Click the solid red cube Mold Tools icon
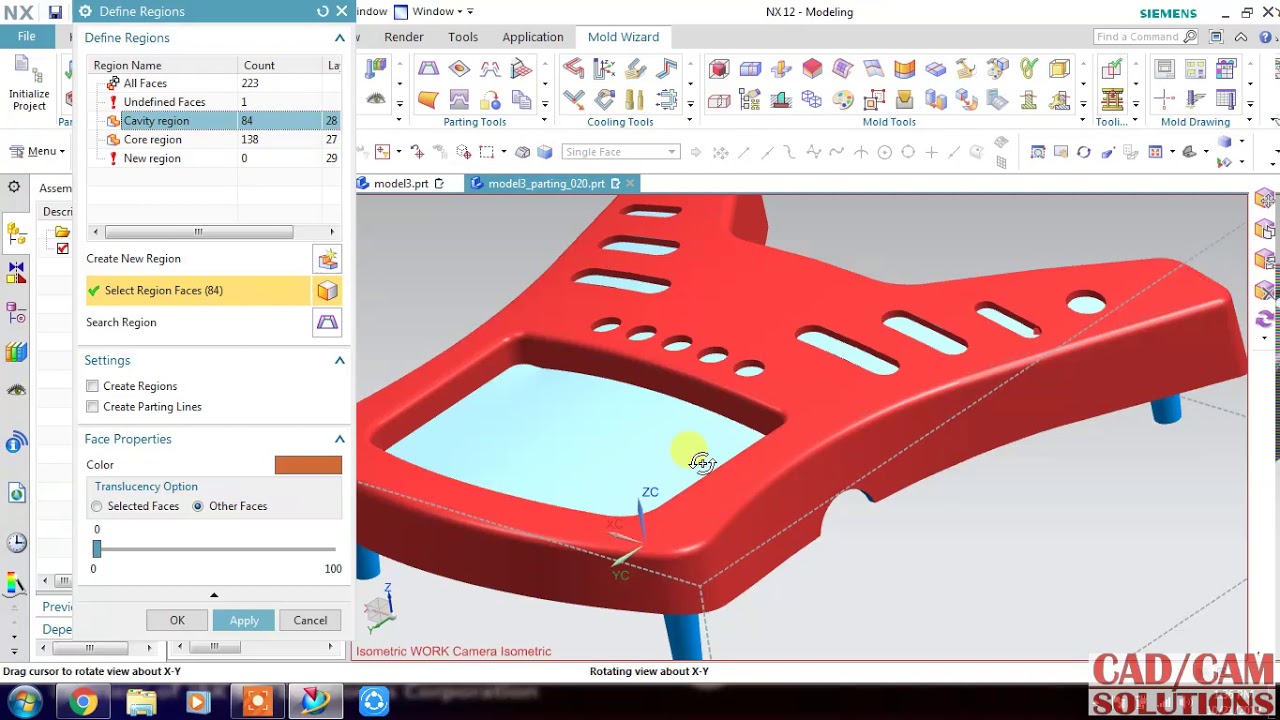The height and width of the screenshot is (720, 1280). click(812, 69)
